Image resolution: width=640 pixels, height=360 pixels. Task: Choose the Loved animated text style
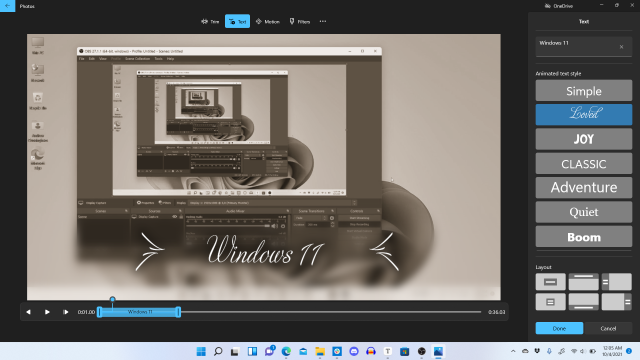584,114
